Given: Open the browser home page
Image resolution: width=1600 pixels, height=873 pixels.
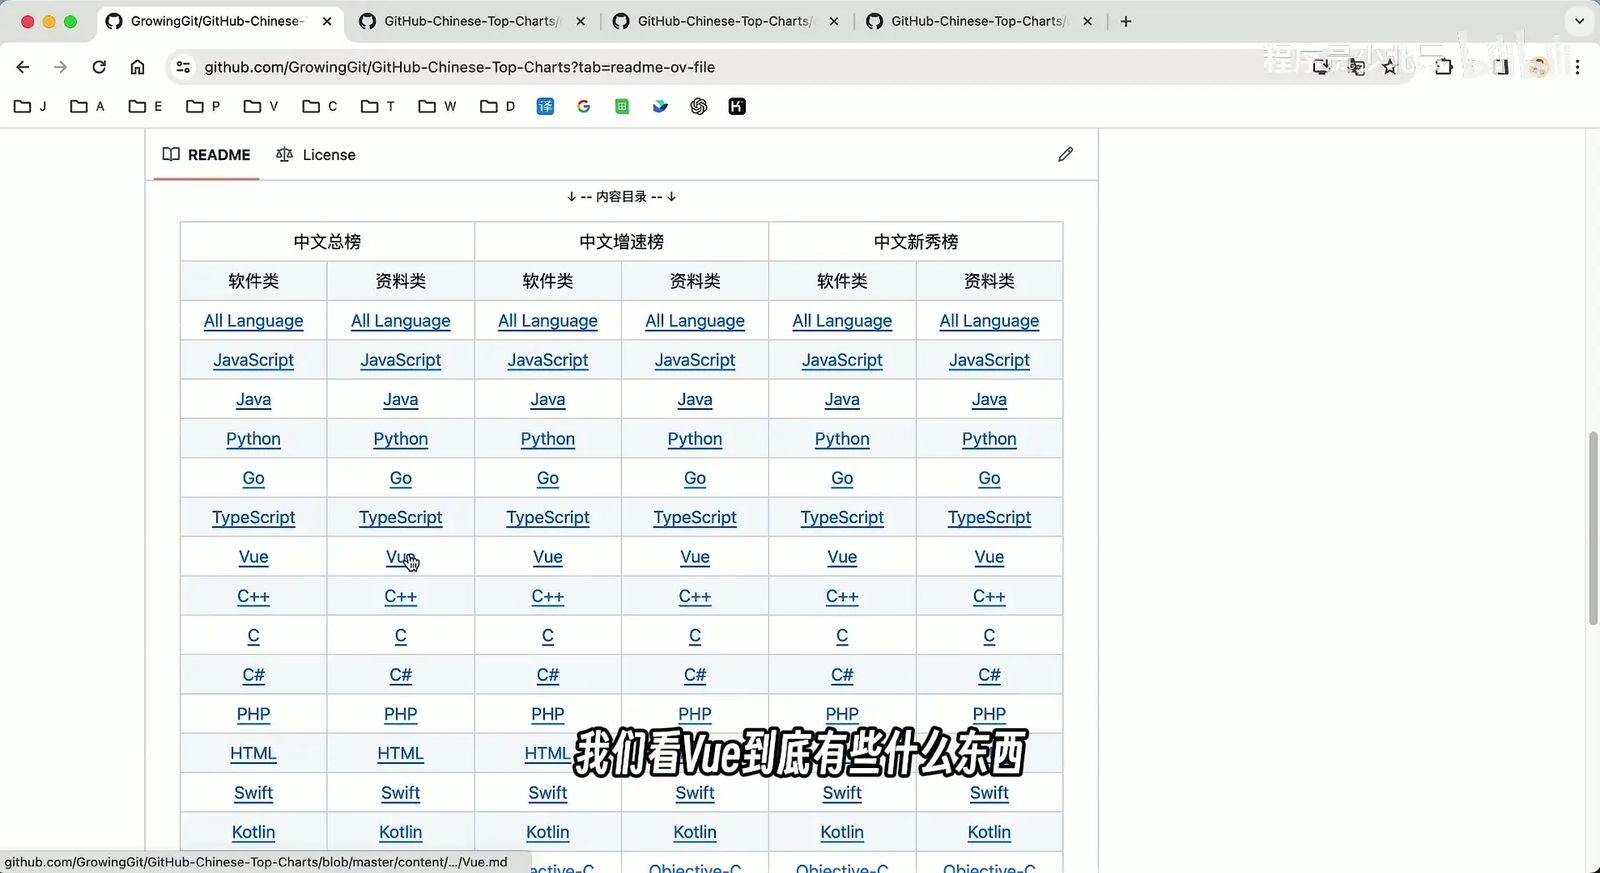Looking at the screenshot, I should coord(137,67).
